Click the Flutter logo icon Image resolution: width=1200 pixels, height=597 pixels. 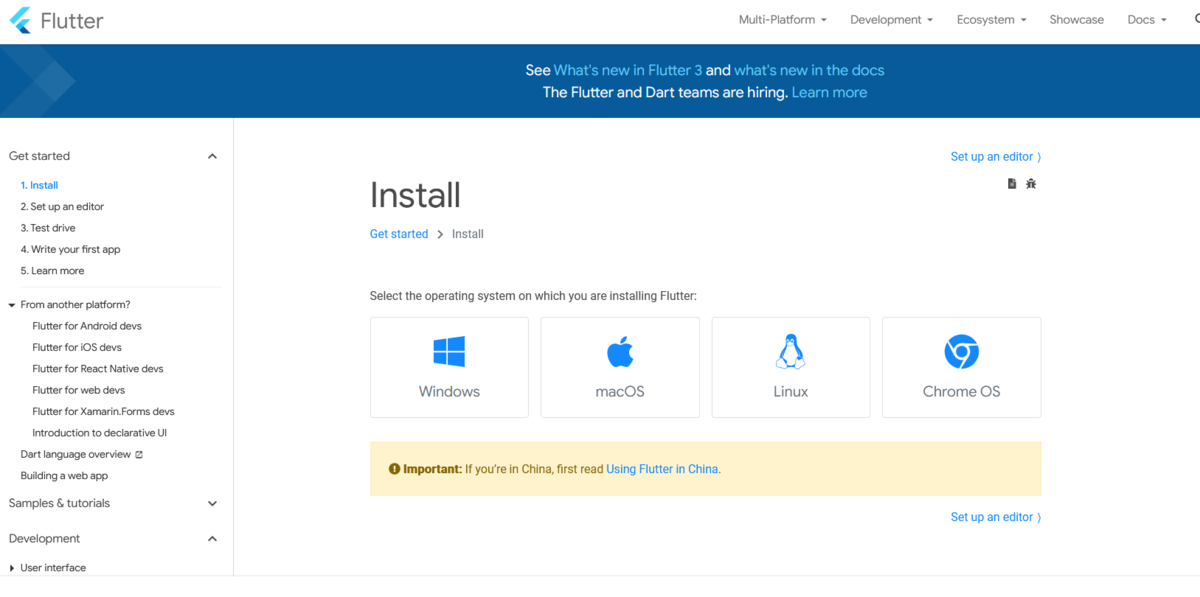[x=20, y=20]
